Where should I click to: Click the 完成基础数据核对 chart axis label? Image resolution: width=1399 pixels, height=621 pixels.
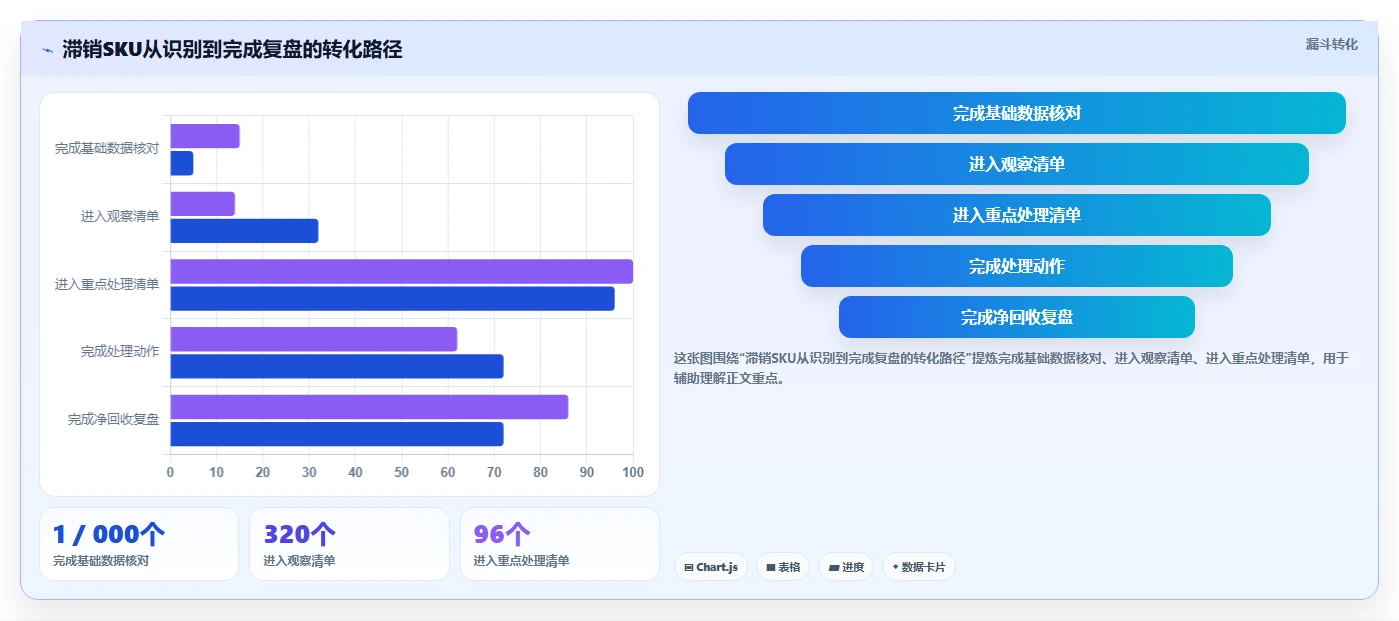pyautogui.click(x=107, y=148)
